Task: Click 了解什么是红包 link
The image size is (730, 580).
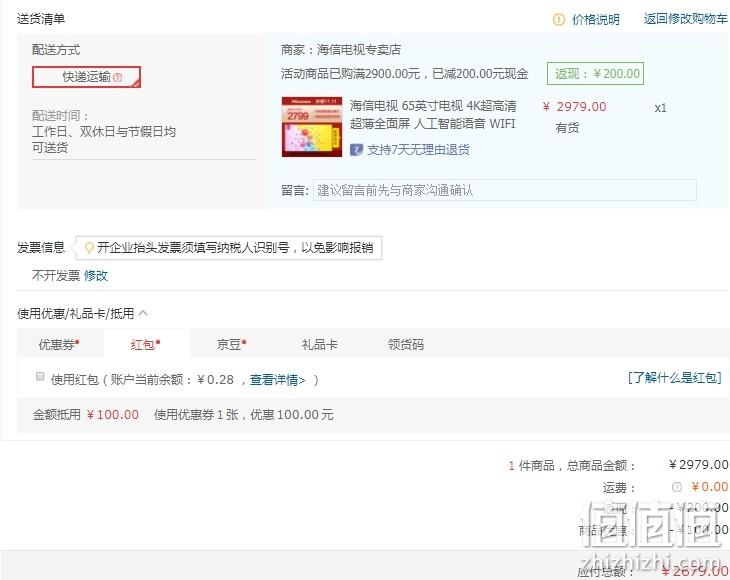Action: tap(675, 378)
